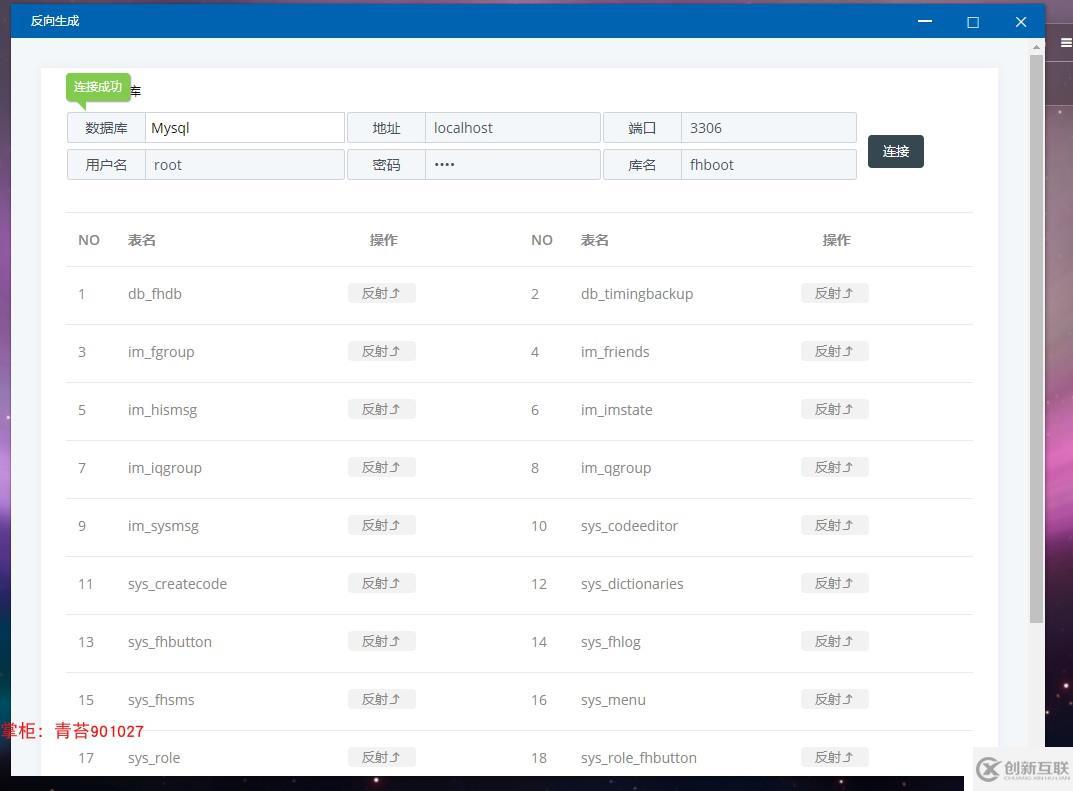The height and width of the screenshot is (791, 1073).
Task: Minimize the 反向生成 window
Action: (x=925, y=21)
